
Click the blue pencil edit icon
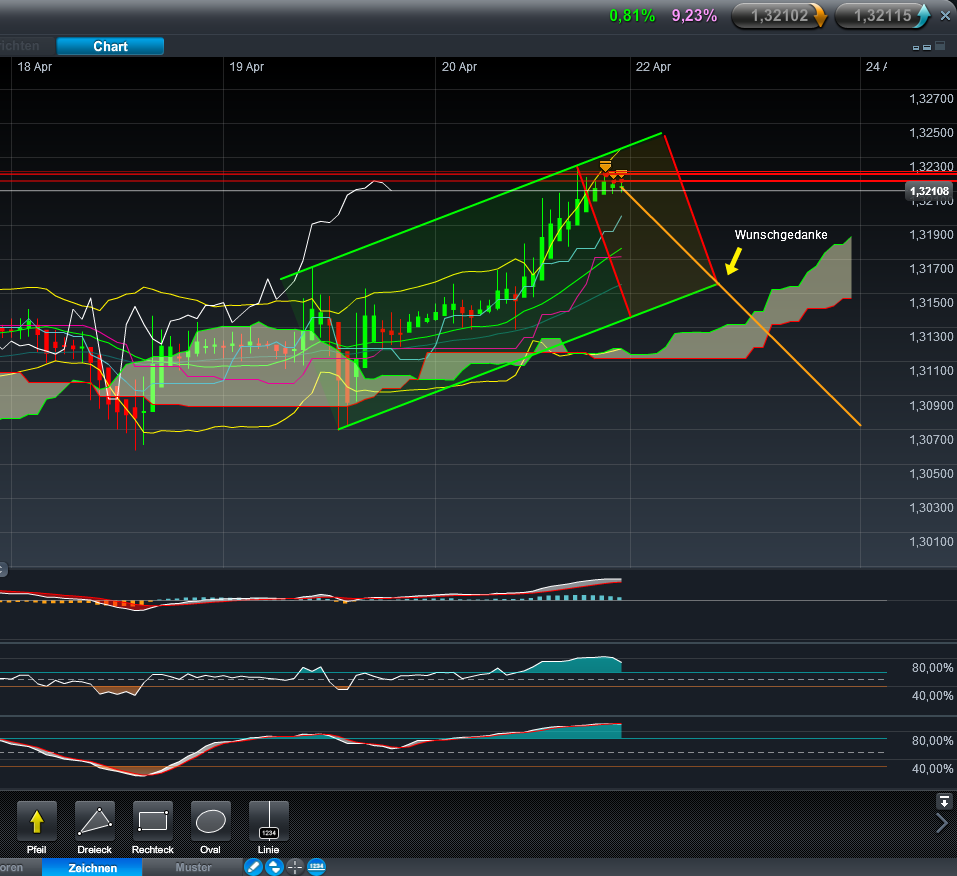pyautogui.click(x=253, y=867)
